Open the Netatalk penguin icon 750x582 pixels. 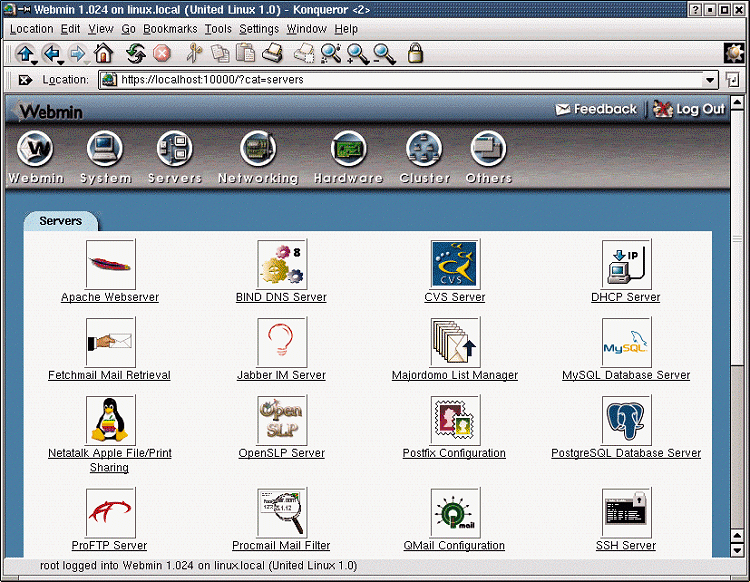(x=110, y=420)
